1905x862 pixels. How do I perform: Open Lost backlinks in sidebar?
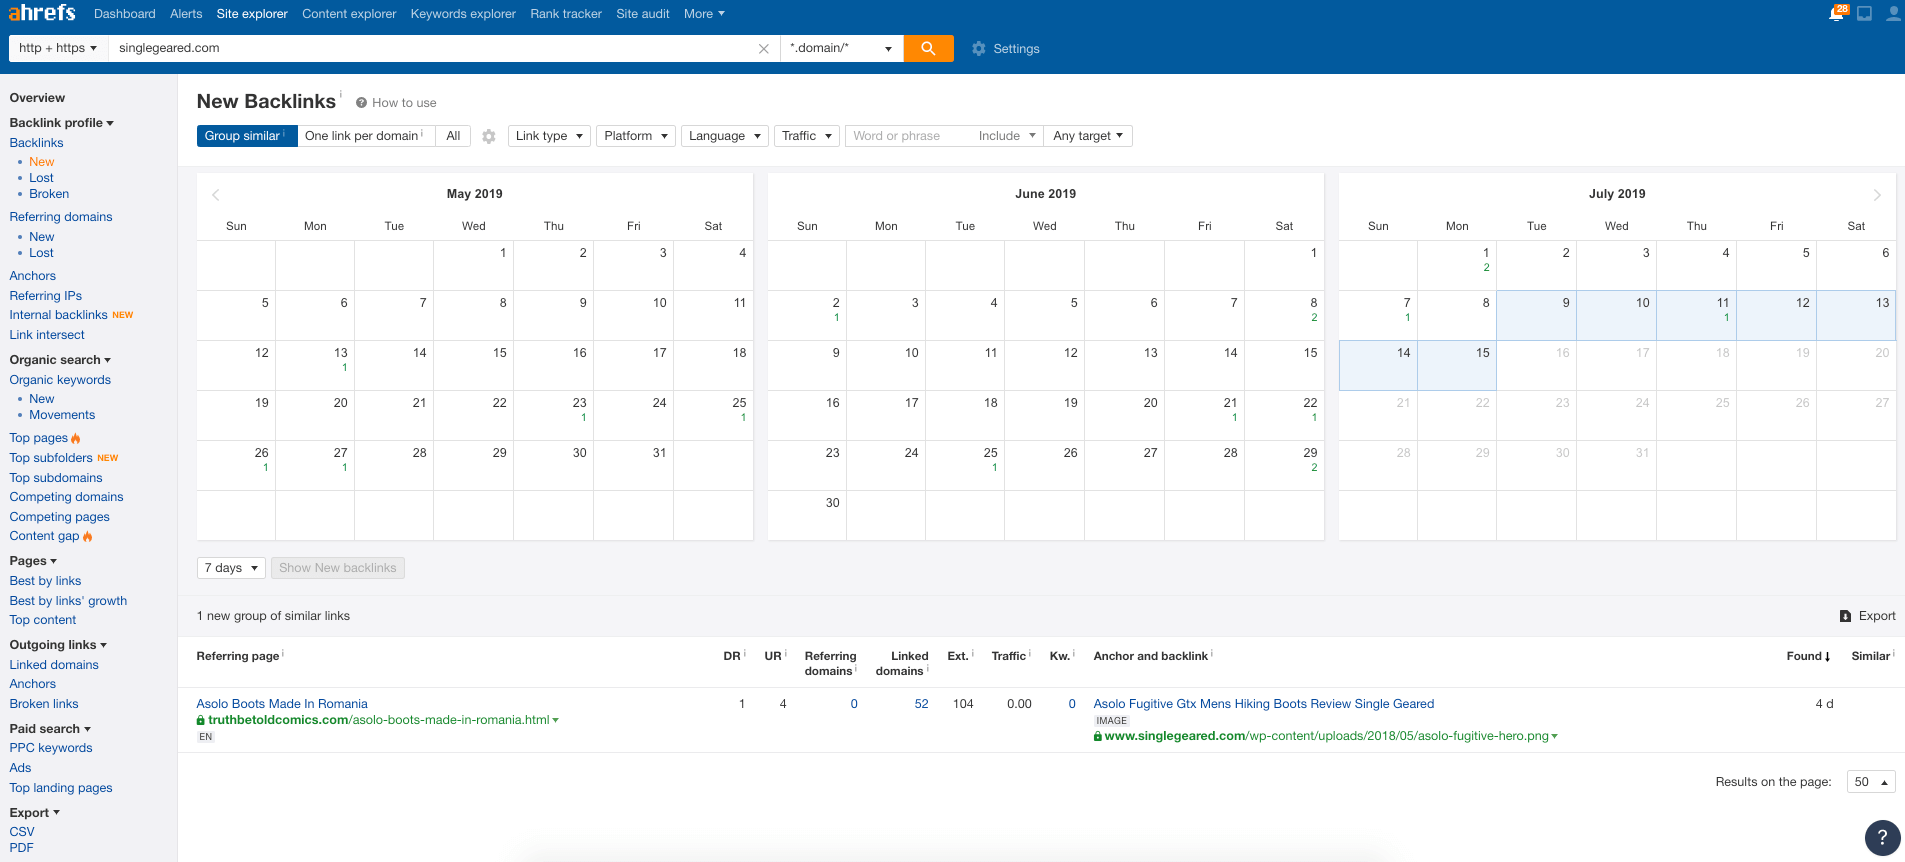pyautogui.click(x=41, y=178)
